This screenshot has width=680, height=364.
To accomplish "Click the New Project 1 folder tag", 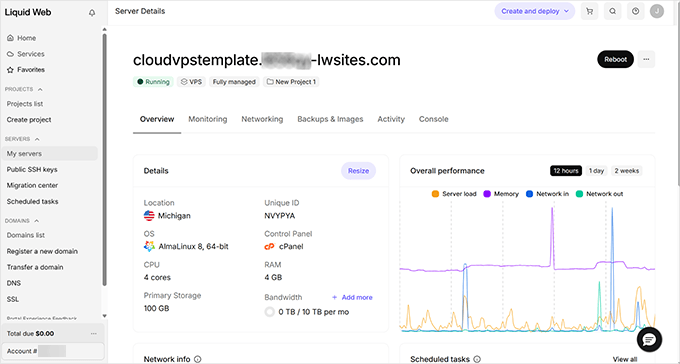I will point(291,82).
